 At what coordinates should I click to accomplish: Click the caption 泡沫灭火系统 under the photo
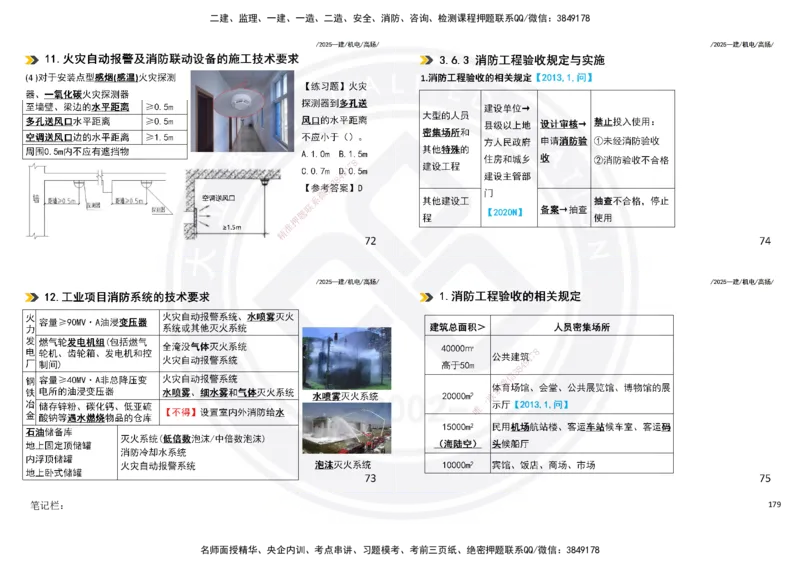point(343,464)
